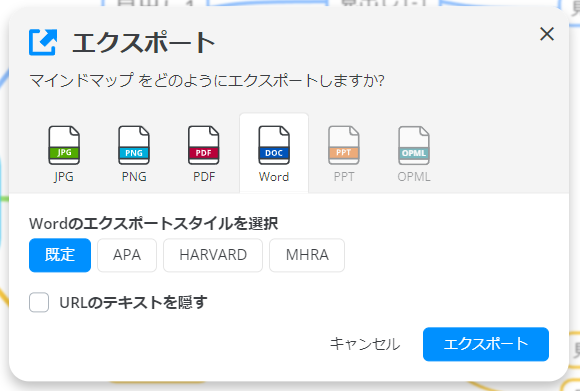Pick the PDF export format icon
The width and height of the screenshot is (580, 391).
(x=204, y=145)
